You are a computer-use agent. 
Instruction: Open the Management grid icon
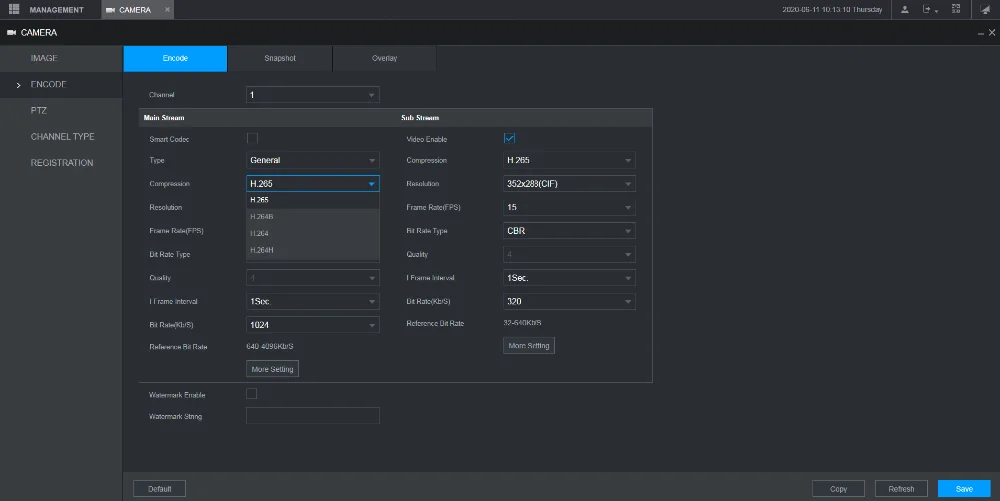14,9
